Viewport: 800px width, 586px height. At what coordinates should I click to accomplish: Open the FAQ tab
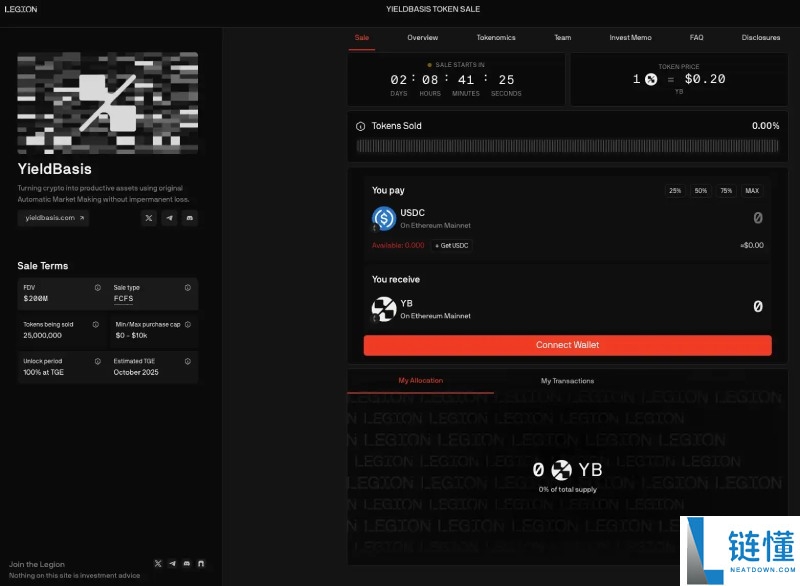[696, 38]
